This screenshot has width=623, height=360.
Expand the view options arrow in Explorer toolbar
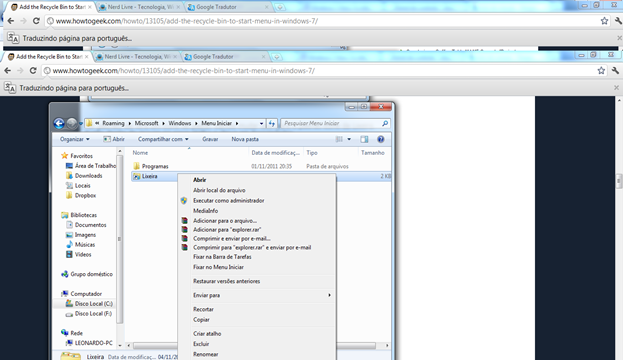[349, 139]
